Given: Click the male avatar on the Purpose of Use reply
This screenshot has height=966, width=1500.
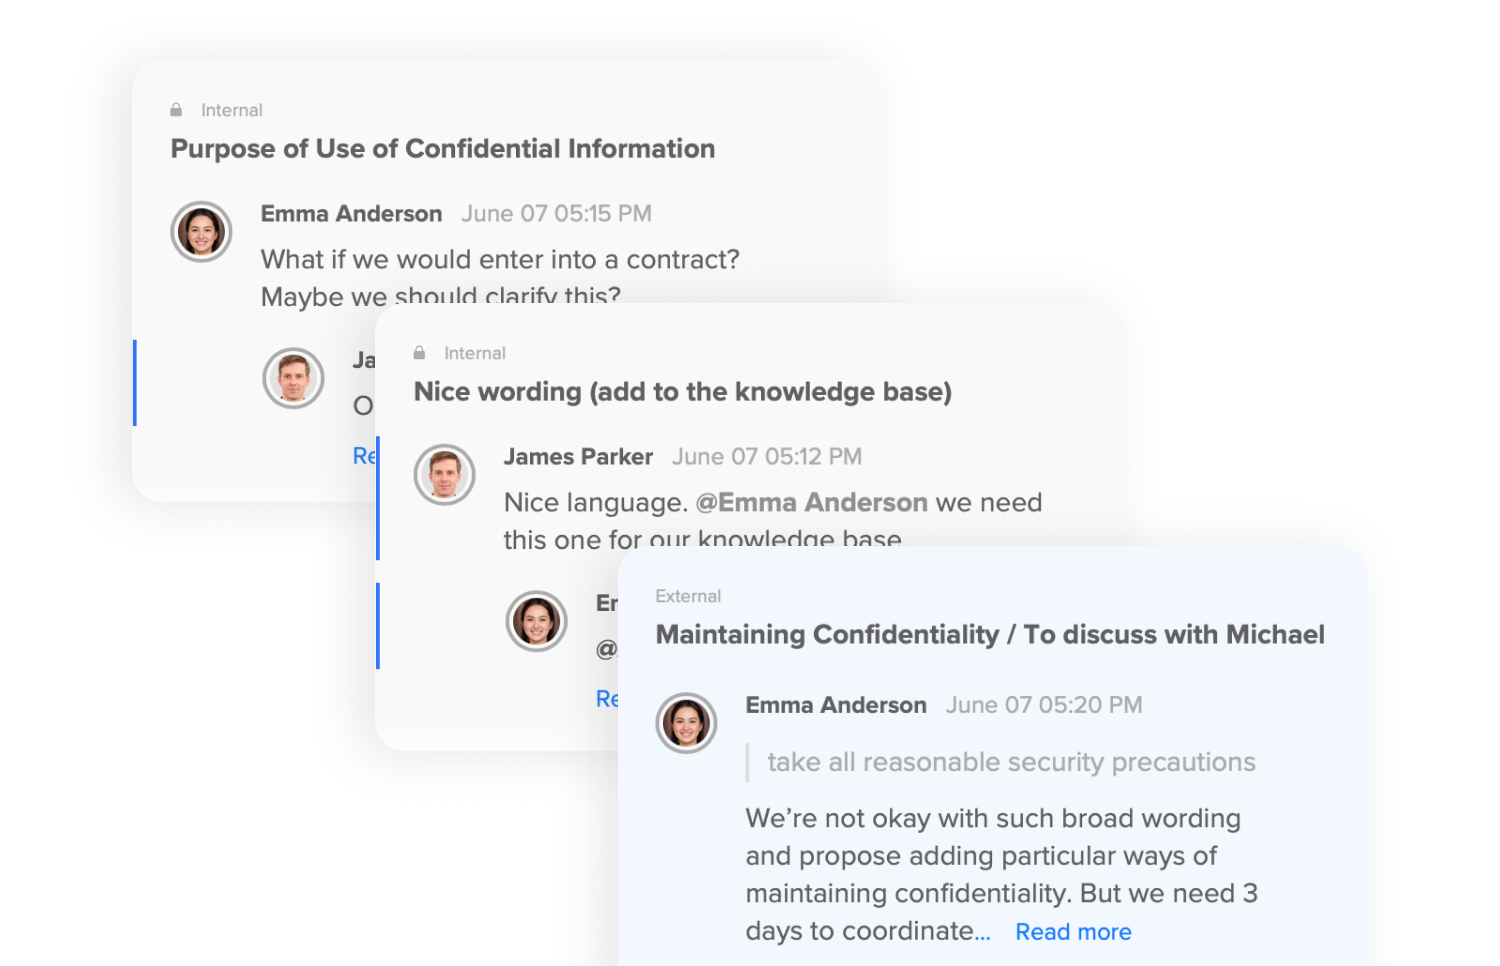Looking at the screenshot, I should (293, 378).
